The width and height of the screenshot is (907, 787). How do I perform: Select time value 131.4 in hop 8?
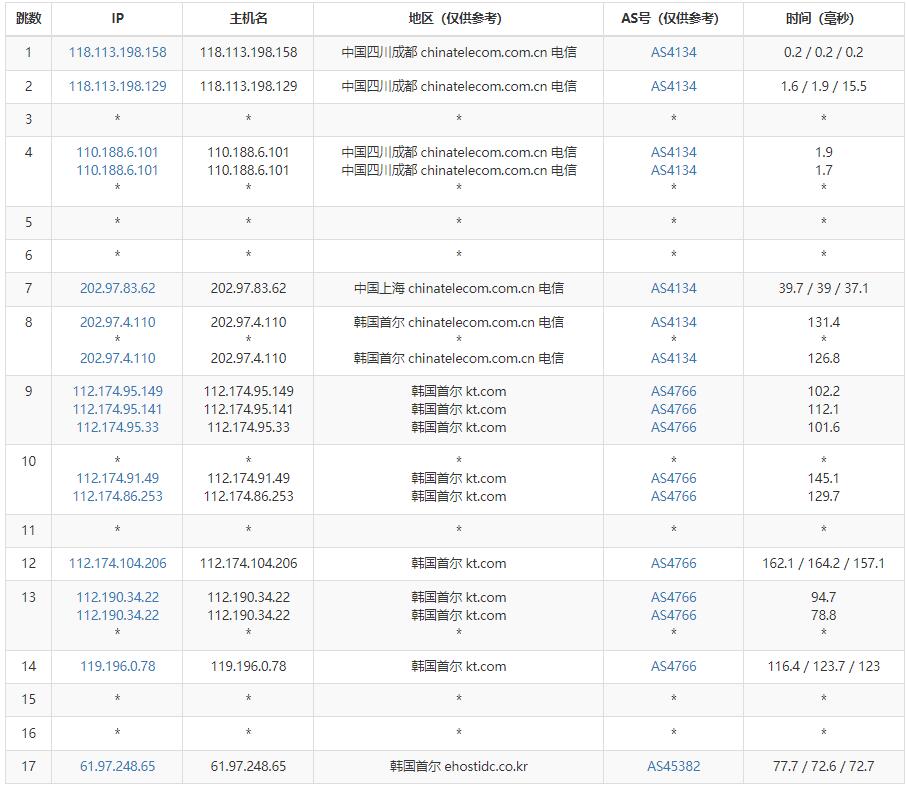coord(823,322)
